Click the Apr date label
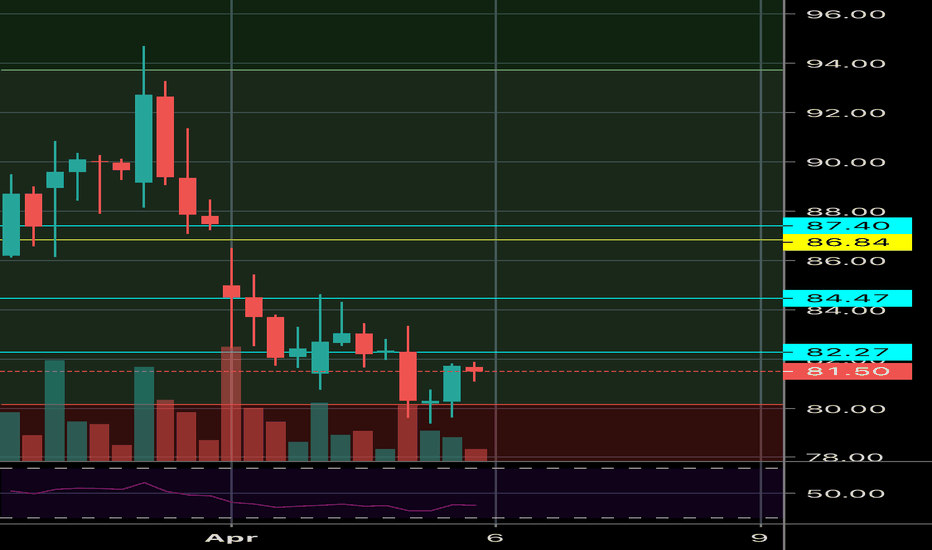The height and width of the screenshot is (550, 932). 231,538
